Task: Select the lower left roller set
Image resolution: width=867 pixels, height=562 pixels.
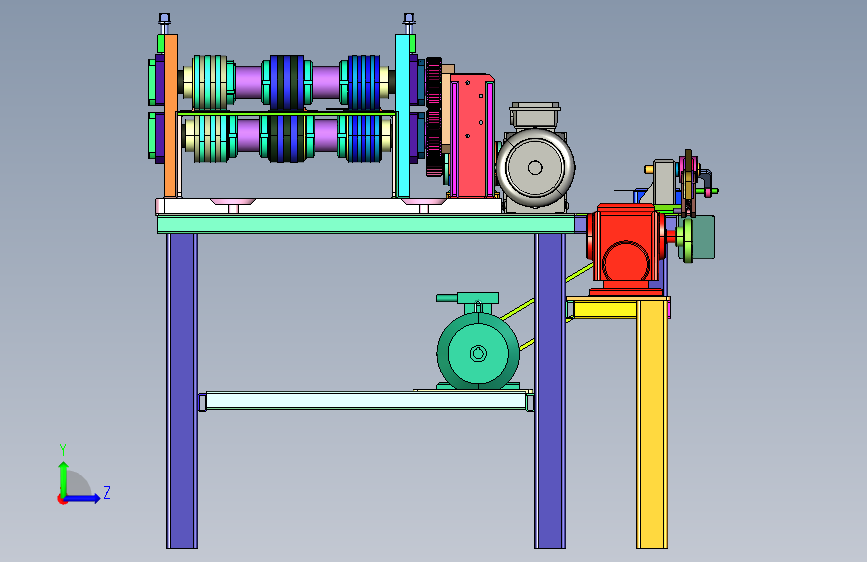Action: 210,138
